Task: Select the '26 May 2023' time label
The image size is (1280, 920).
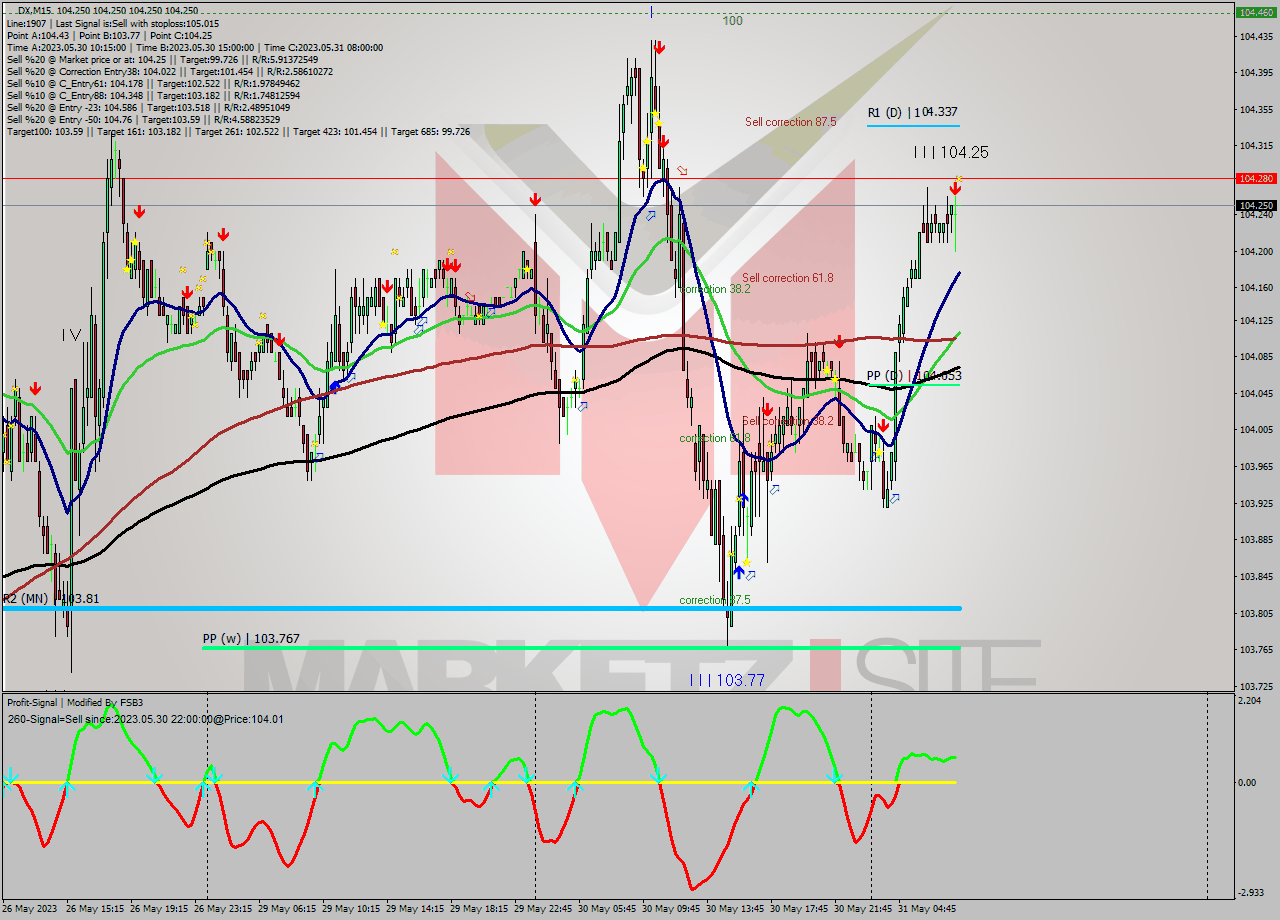Action: click(29, 909)
